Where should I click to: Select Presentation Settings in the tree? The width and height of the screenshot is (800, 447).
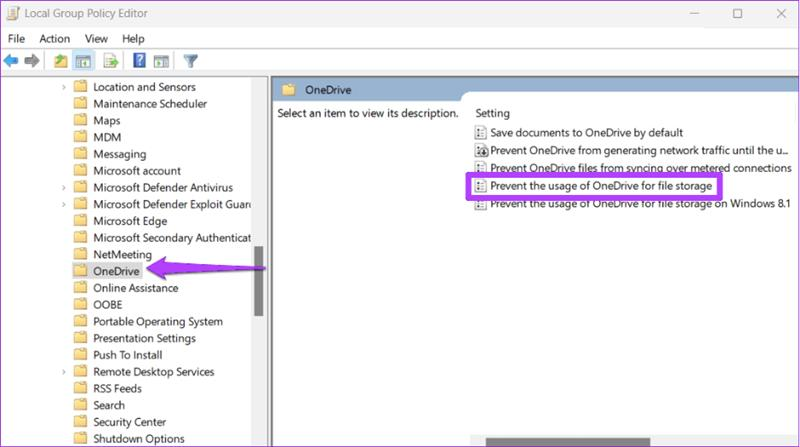click(x=144, y=338)
